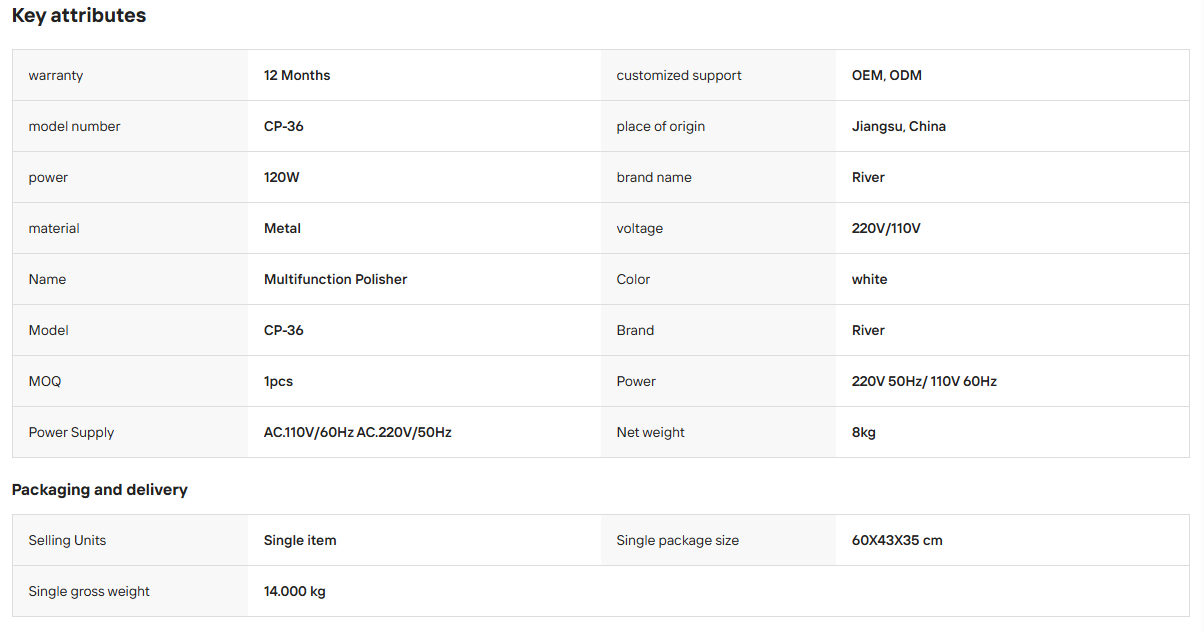Select the Jiangsu, China origin value
The image size is (1204, 632).
pos(899,126)
